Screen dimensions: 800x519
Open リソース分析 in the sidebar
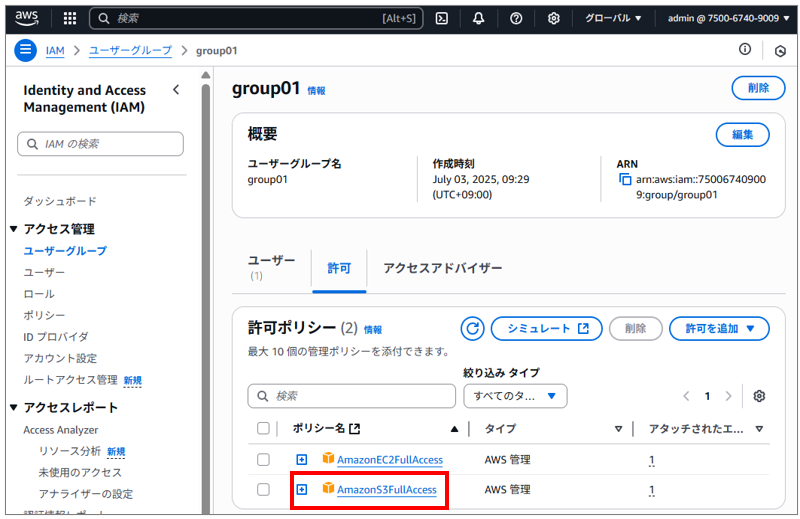[69, 452]
